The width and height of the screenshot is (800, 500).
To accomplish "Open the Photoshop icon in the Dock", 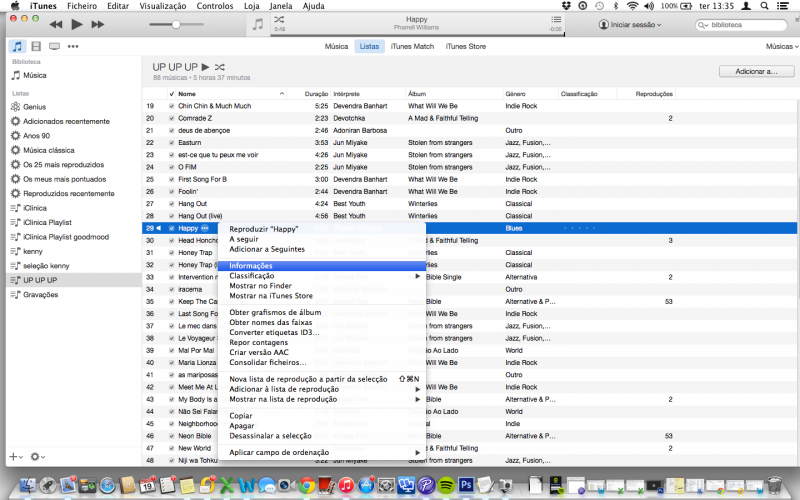I will 466,484.
